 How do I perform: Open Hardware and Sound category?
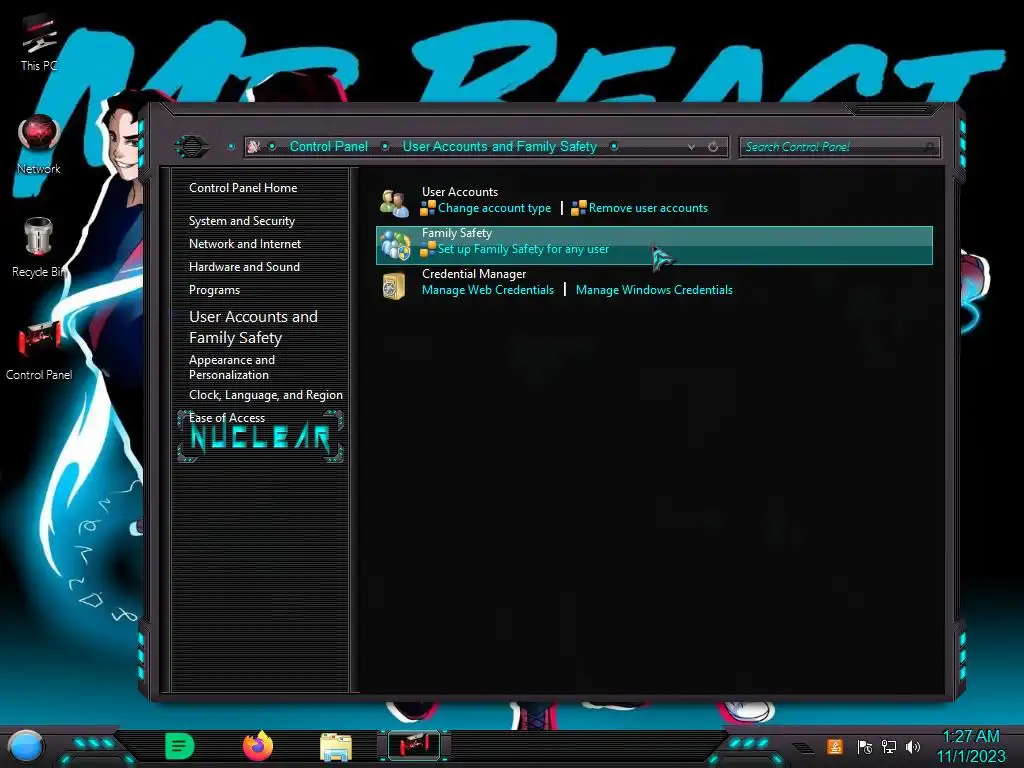pyautogui.click(x=244, y=266)
